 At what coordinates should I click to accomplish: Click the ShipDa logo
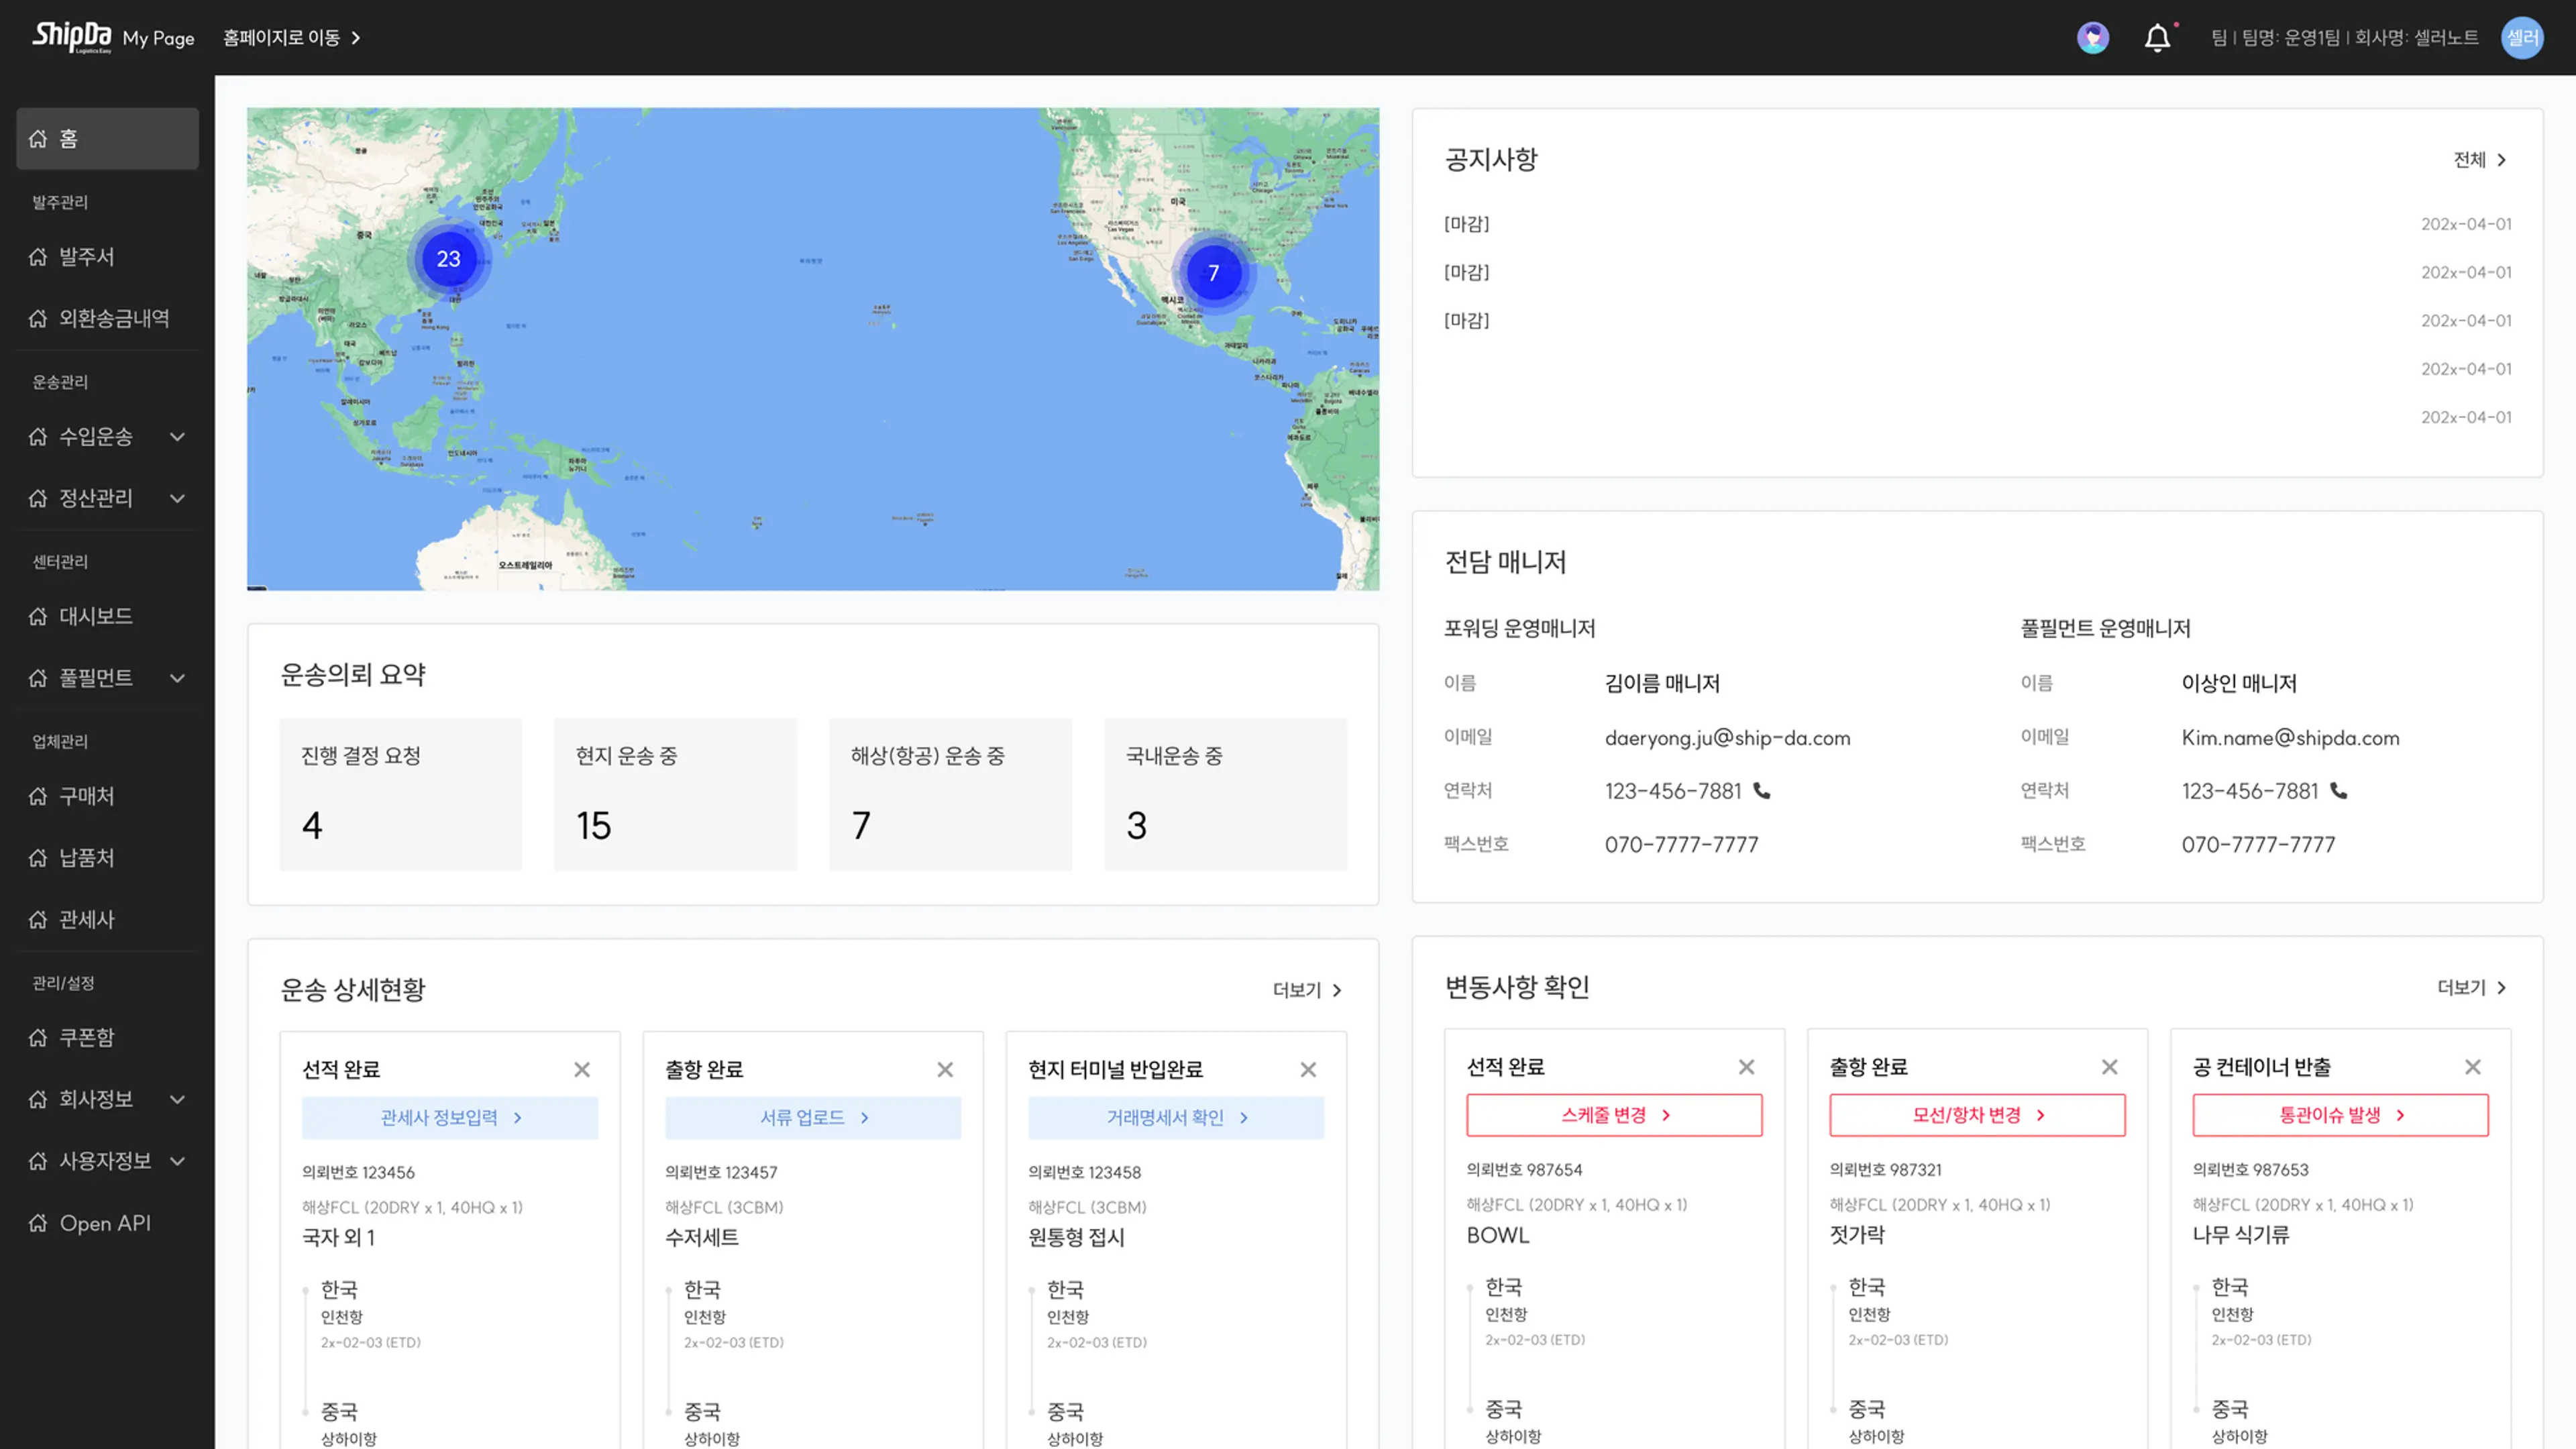pyautogui.click(x=71, y=37)
